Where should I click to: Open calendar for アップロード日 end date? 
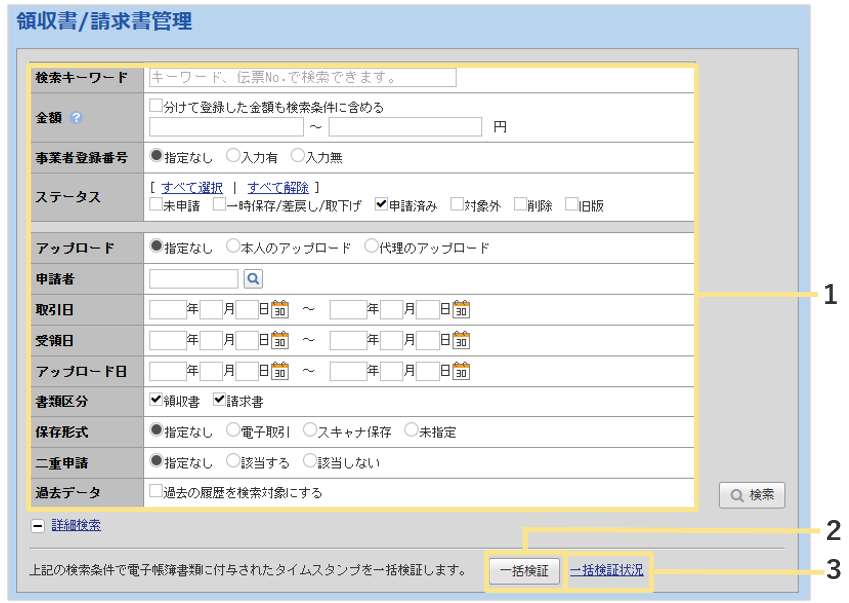pos(461,371)
